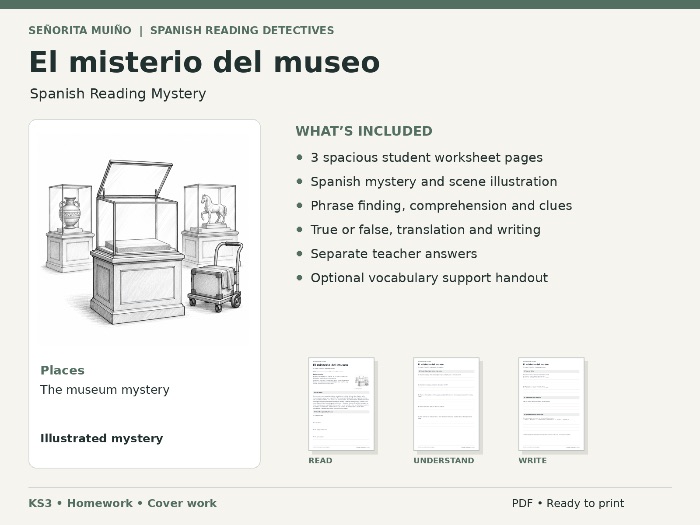Click 'The museum mystery' card text
Image resolution: width=700 pixels, height=525 pixels.
(105, 390)
